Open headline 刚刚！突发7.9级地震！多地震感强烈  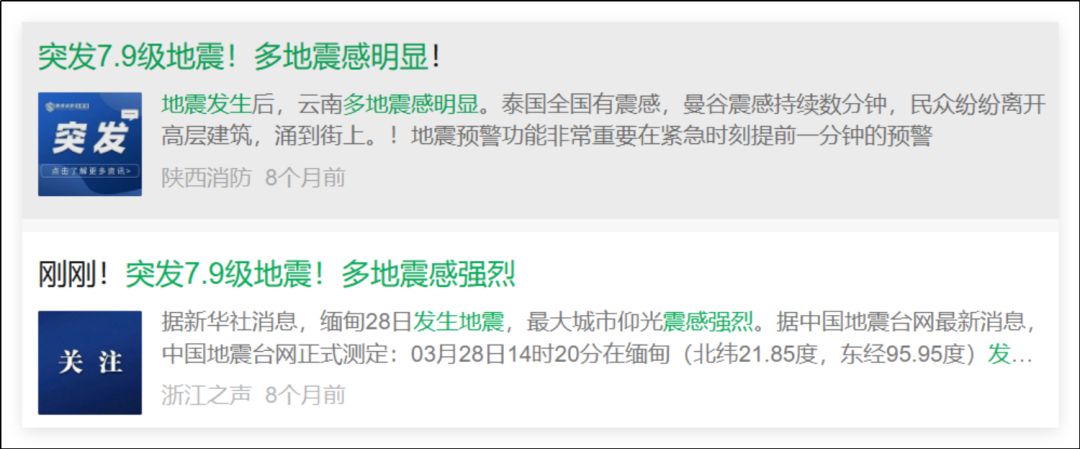click(x=277, y=275)
